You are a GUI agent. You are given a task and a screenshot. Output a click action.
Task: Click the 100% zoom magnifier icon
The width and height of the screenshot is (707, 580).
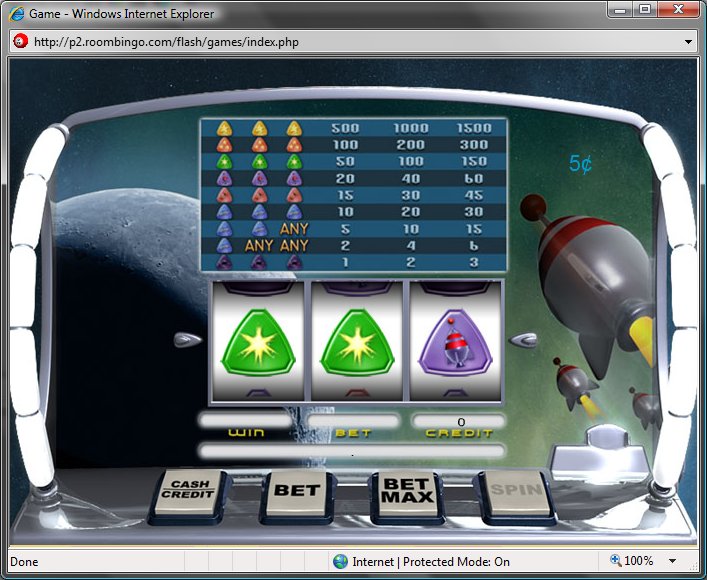pyautogui.click(x=615, y=560)
